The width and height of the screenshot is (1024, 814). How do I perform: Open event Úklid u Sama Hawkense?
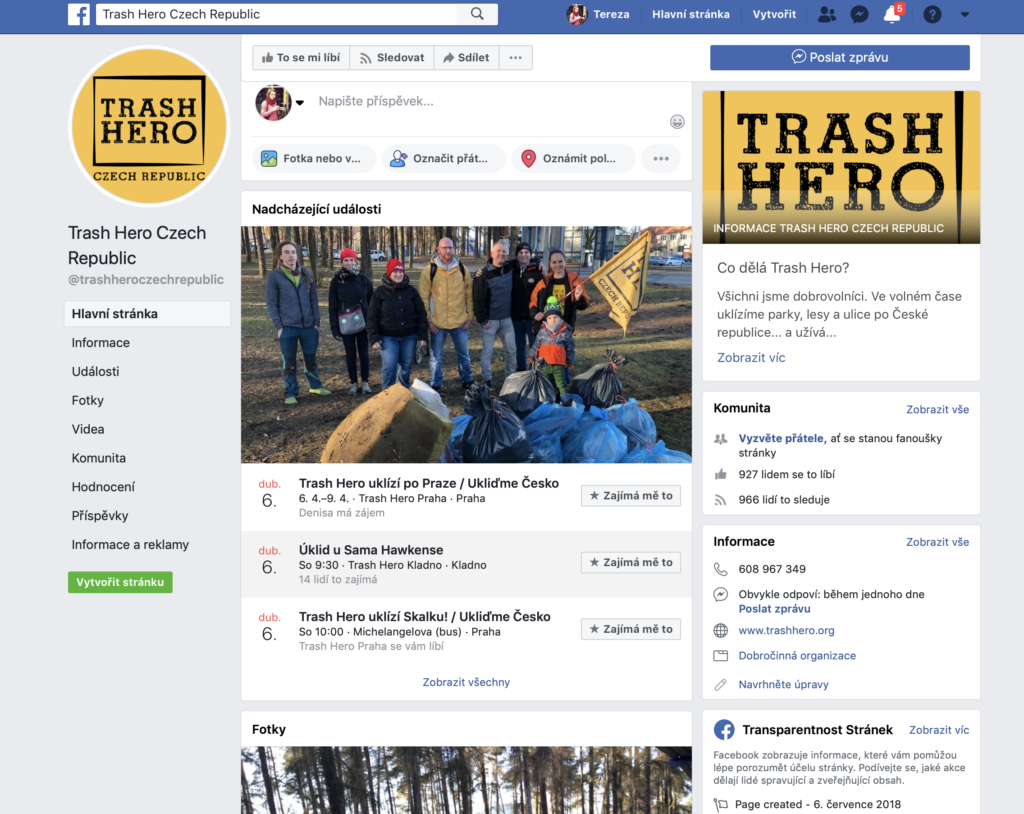coord(371,549)
